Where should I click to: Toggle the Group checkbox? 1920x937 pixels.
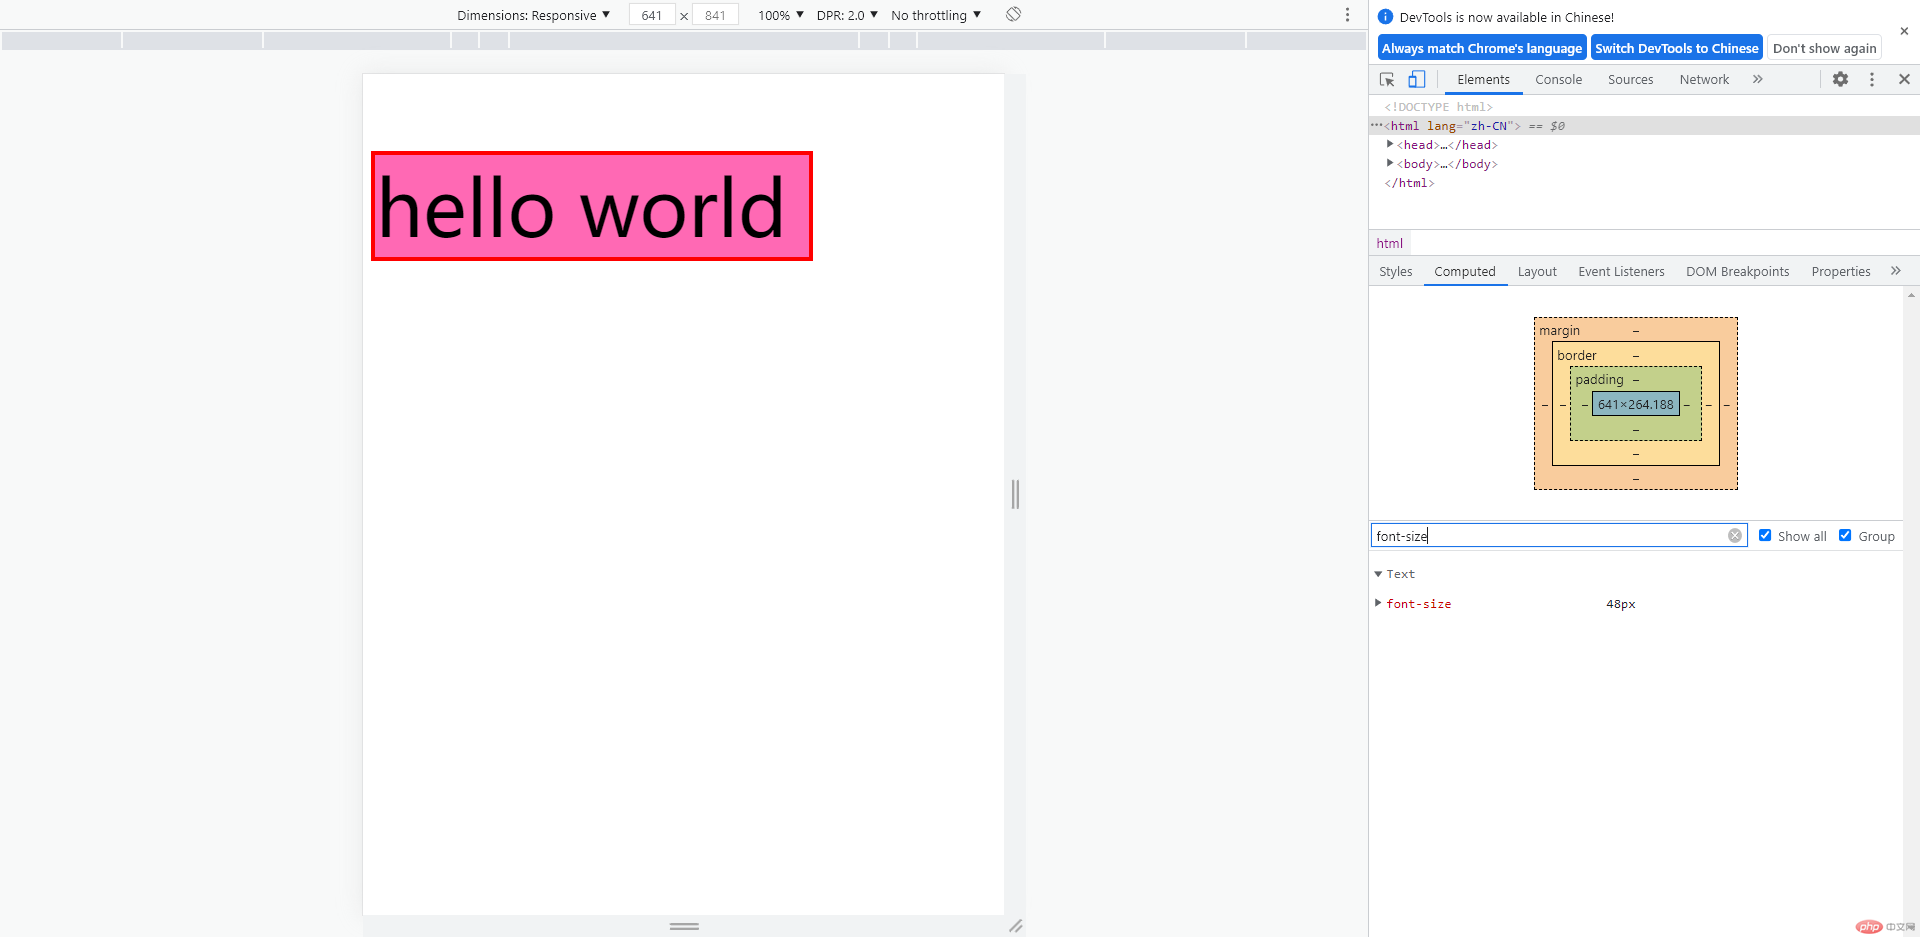[1845, 536]
